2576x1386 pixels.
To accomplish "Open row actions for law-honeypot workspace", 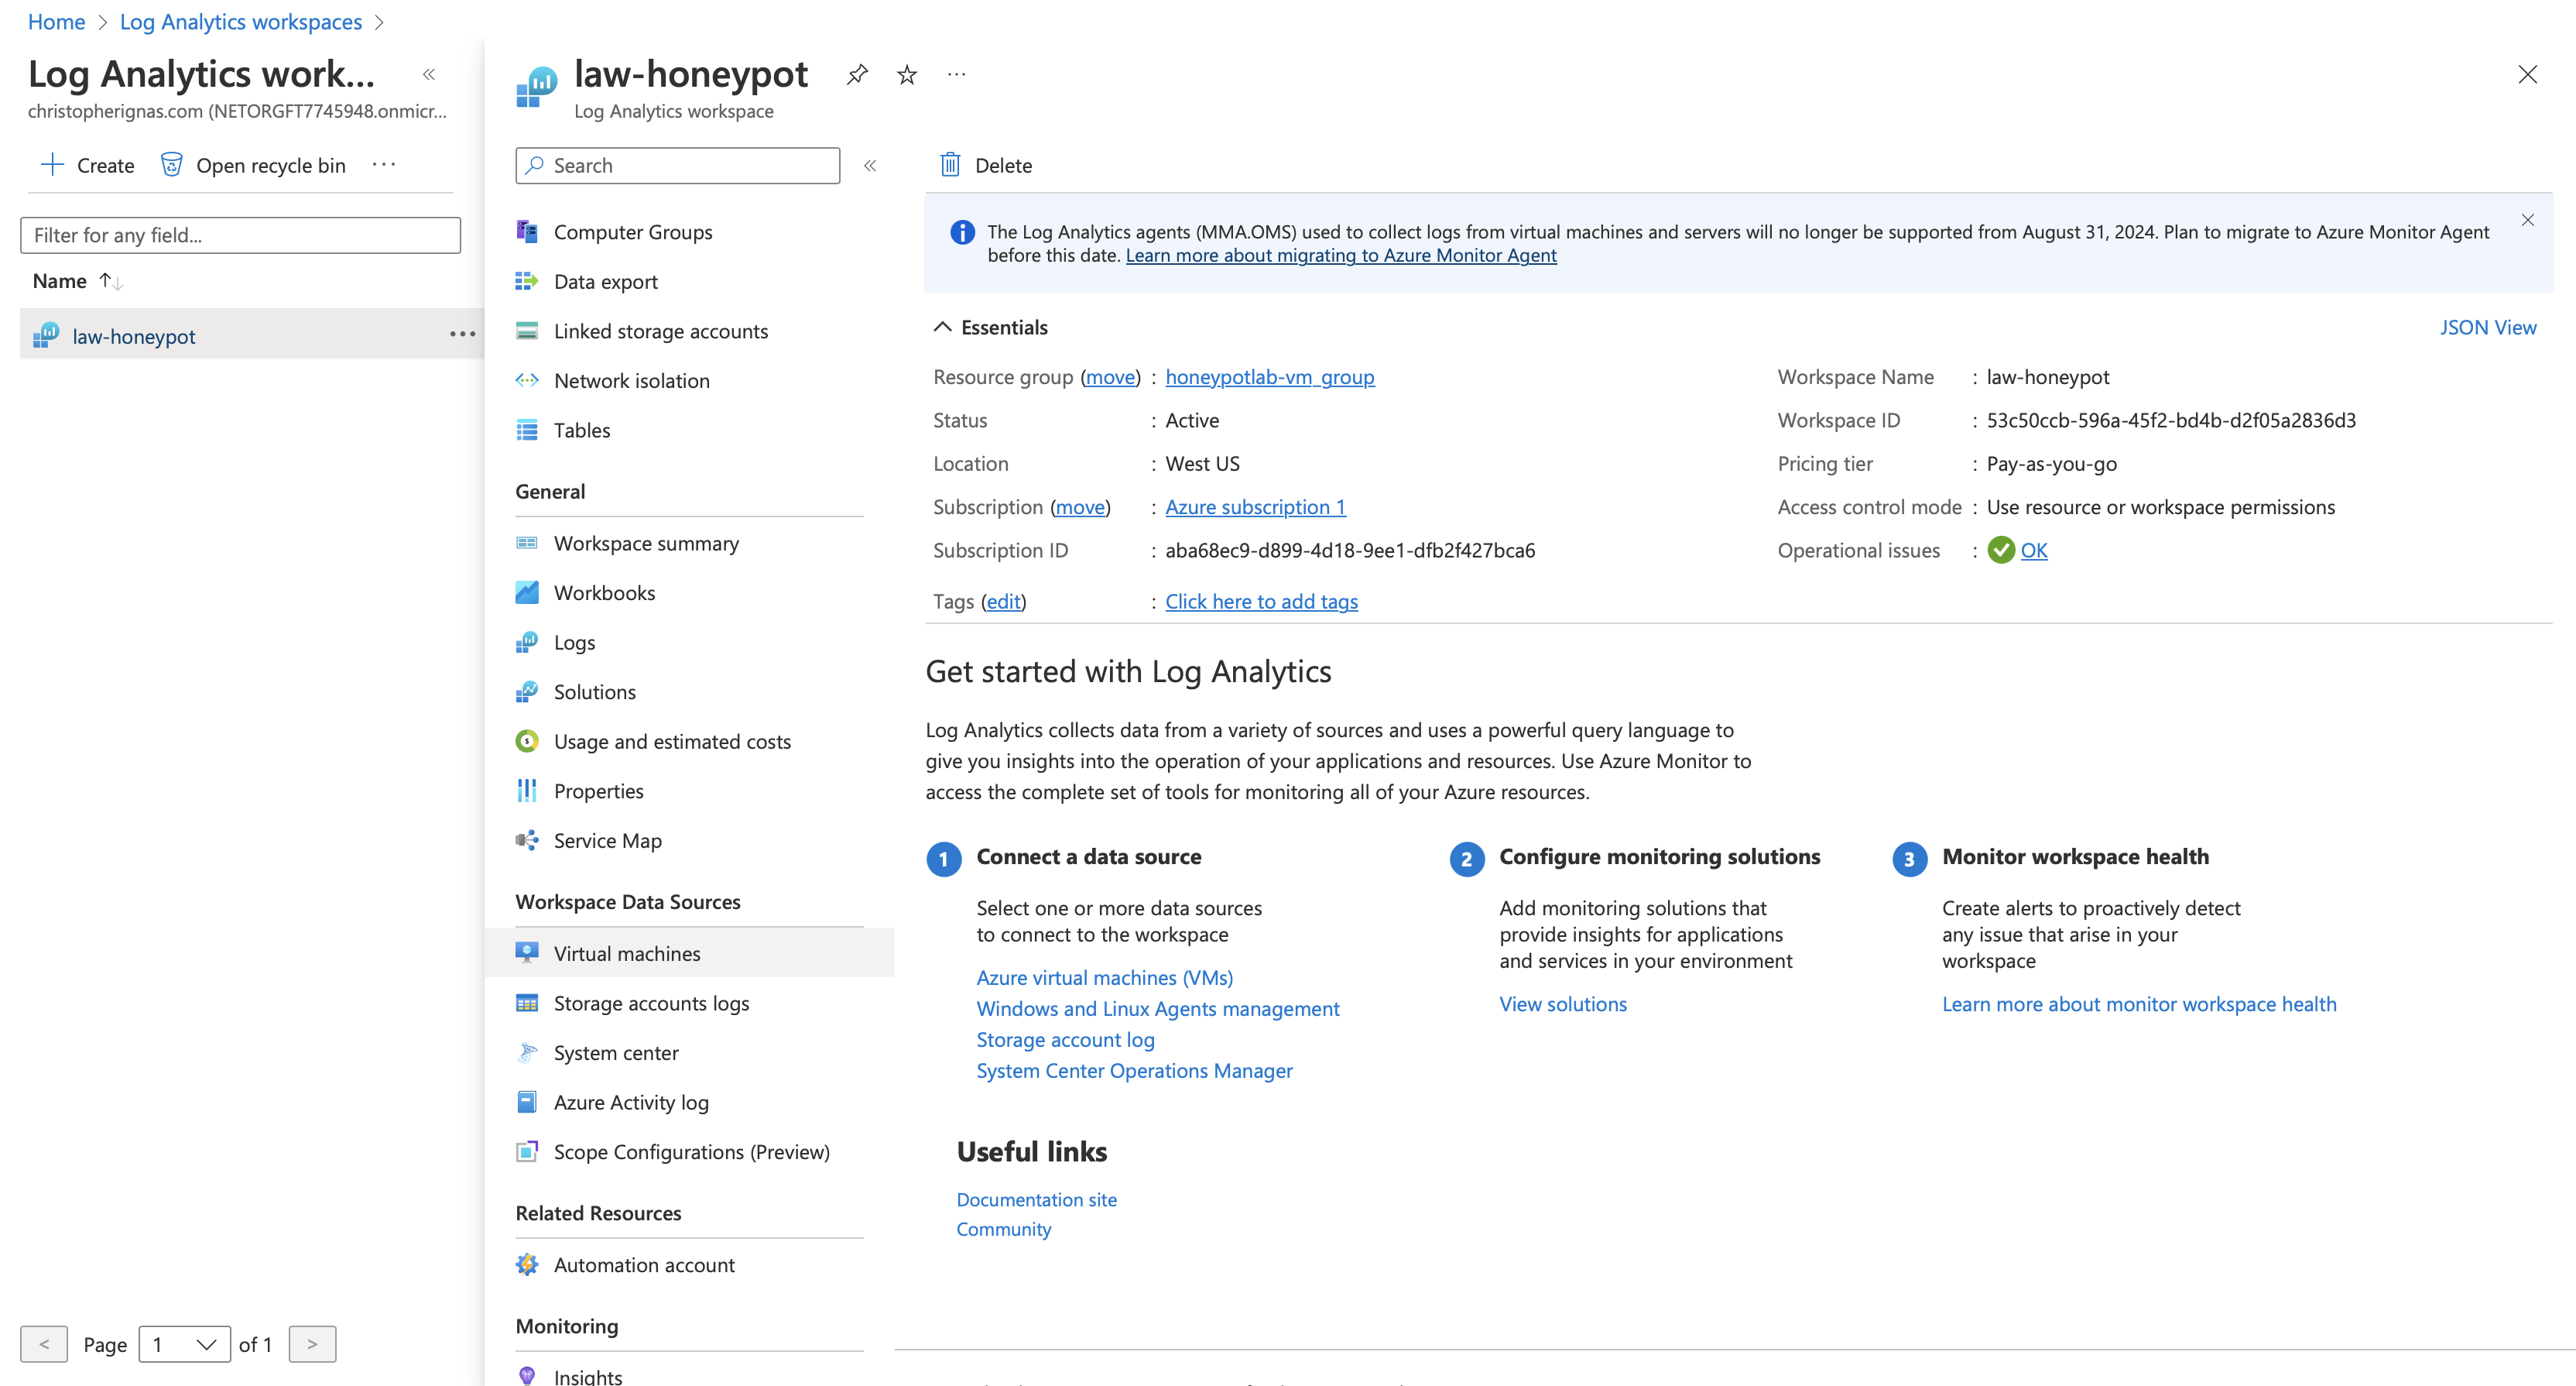I will [462, 334].
